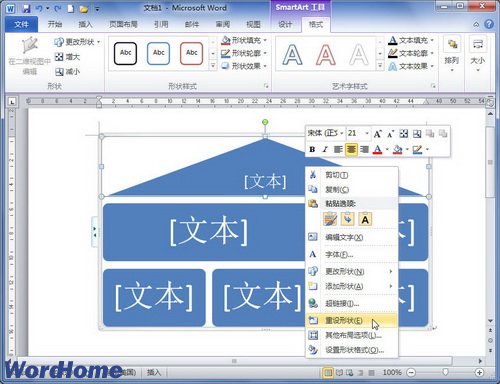Viewport: 500px width, 384px height.
Task: Click the Open folder icon in quick access toolbar
Action: pos(84,9)
